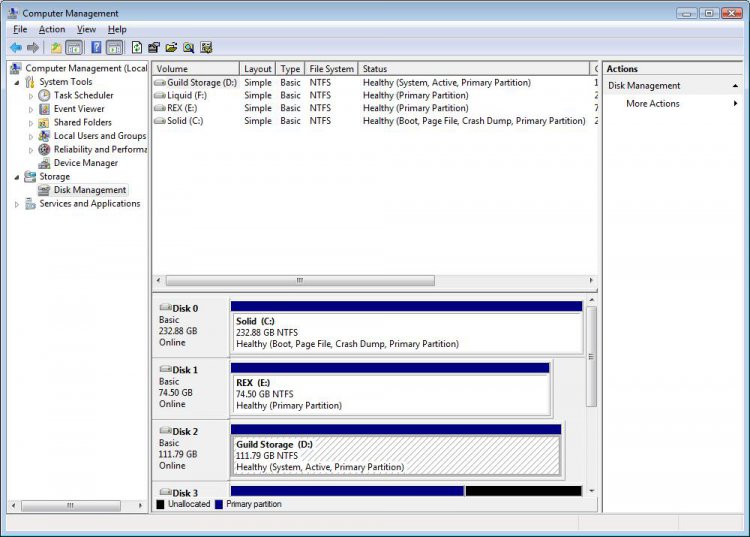Click the open-folder toolbar icon
Screen dimensions: 750x537
(171, 47)
